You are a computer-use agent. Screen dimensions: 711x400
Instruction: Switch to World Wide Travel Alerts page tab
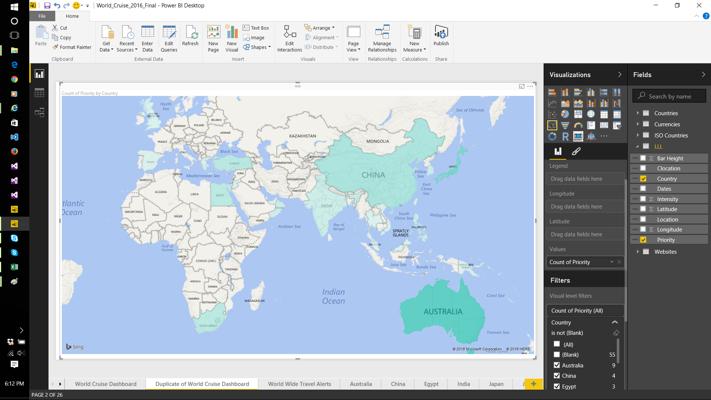click(x=299, y=384)
